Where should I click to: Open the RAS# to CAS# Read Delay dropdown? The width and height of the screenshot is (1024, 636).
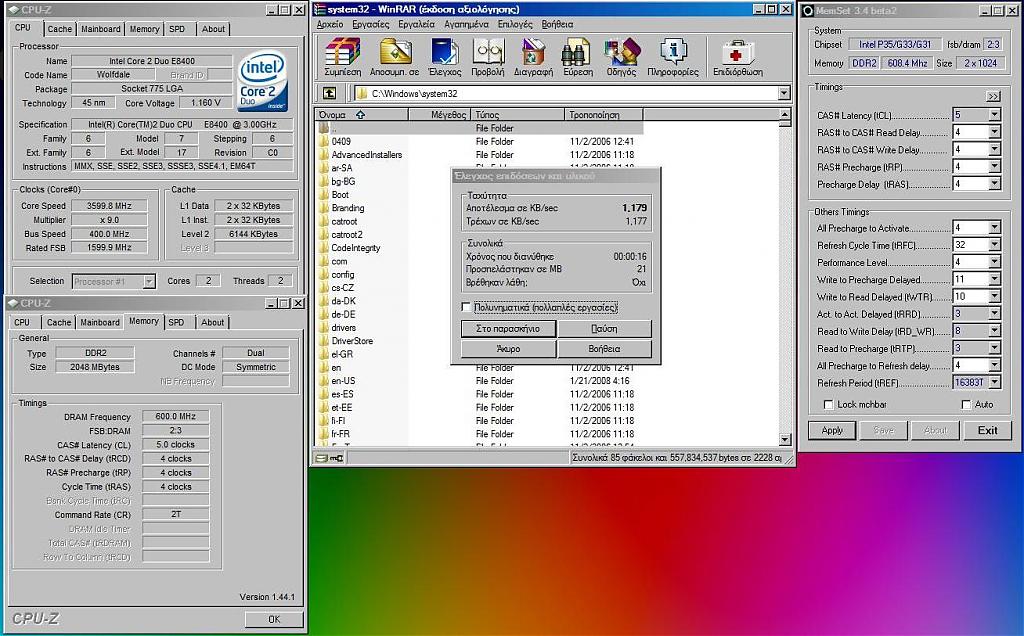coord(994,133)
